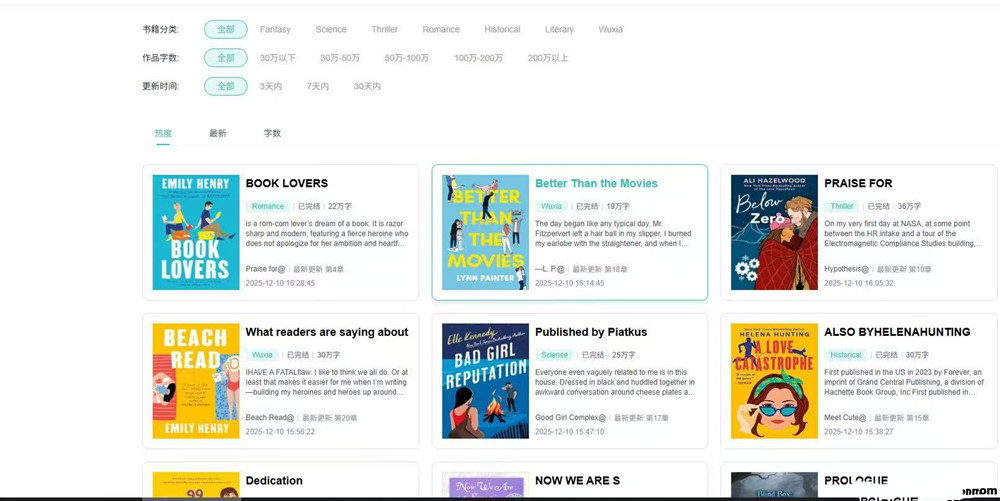Image resolution: width=1000 pixels, height=501 pixels.
Task: Open the Bad Girl Reputation cover
Action: [485, 381]
